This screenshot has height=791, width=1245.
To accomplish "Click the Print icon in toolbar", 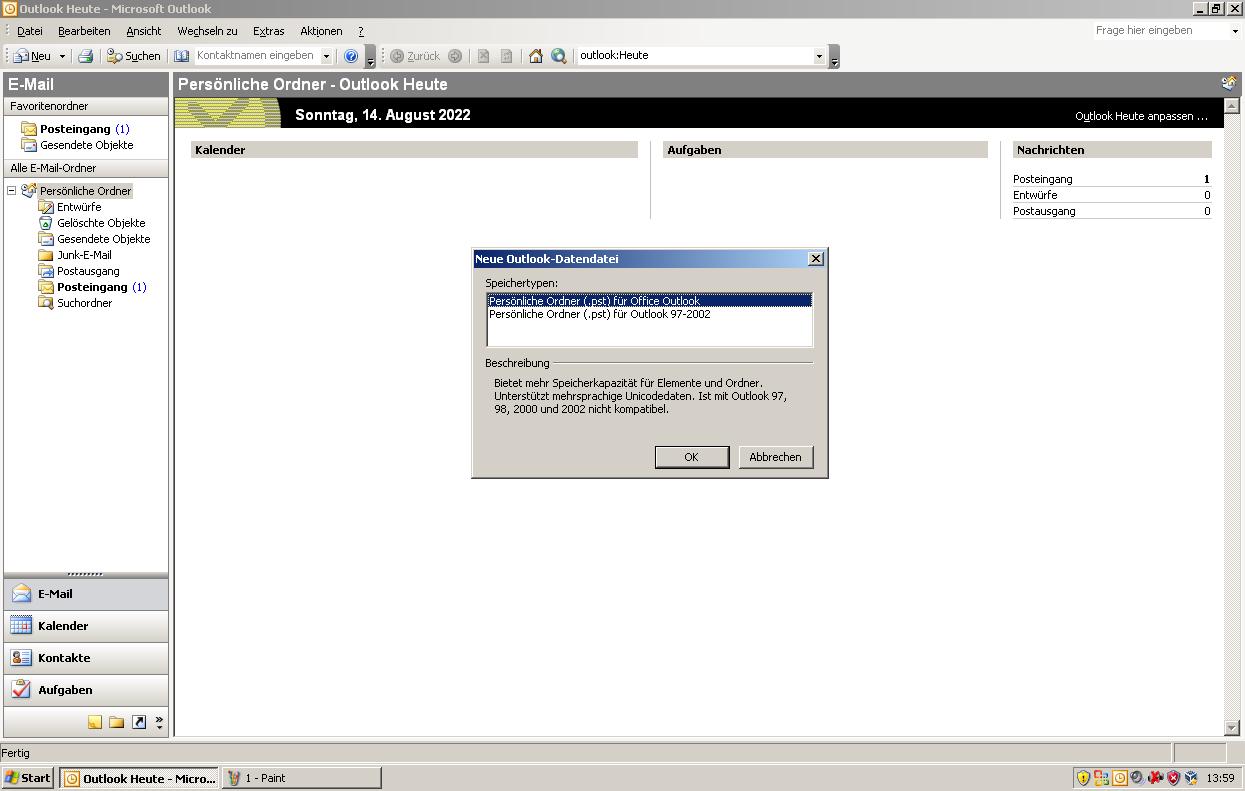I will (86, 56).
